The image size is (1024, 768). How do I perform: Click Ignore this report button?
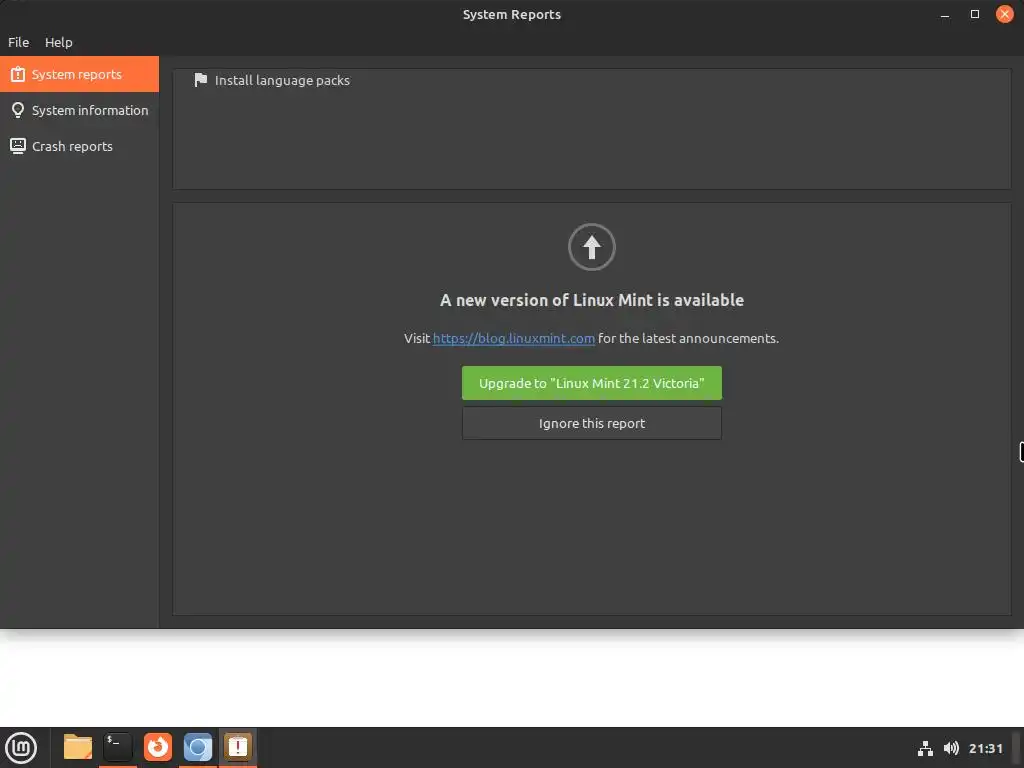pos(592,423)
